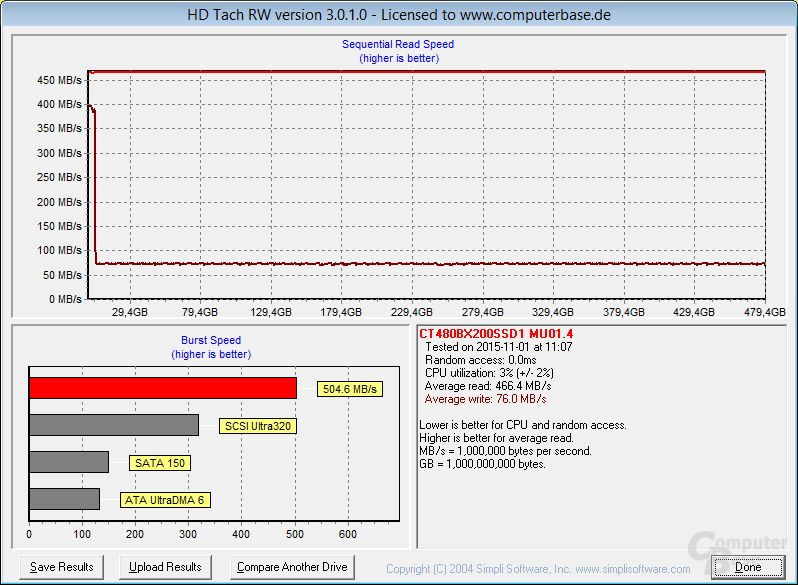798x585 pixels.
Task: Click the gray SCSI Ultra320 bar
Action: (x=114, y=425)
